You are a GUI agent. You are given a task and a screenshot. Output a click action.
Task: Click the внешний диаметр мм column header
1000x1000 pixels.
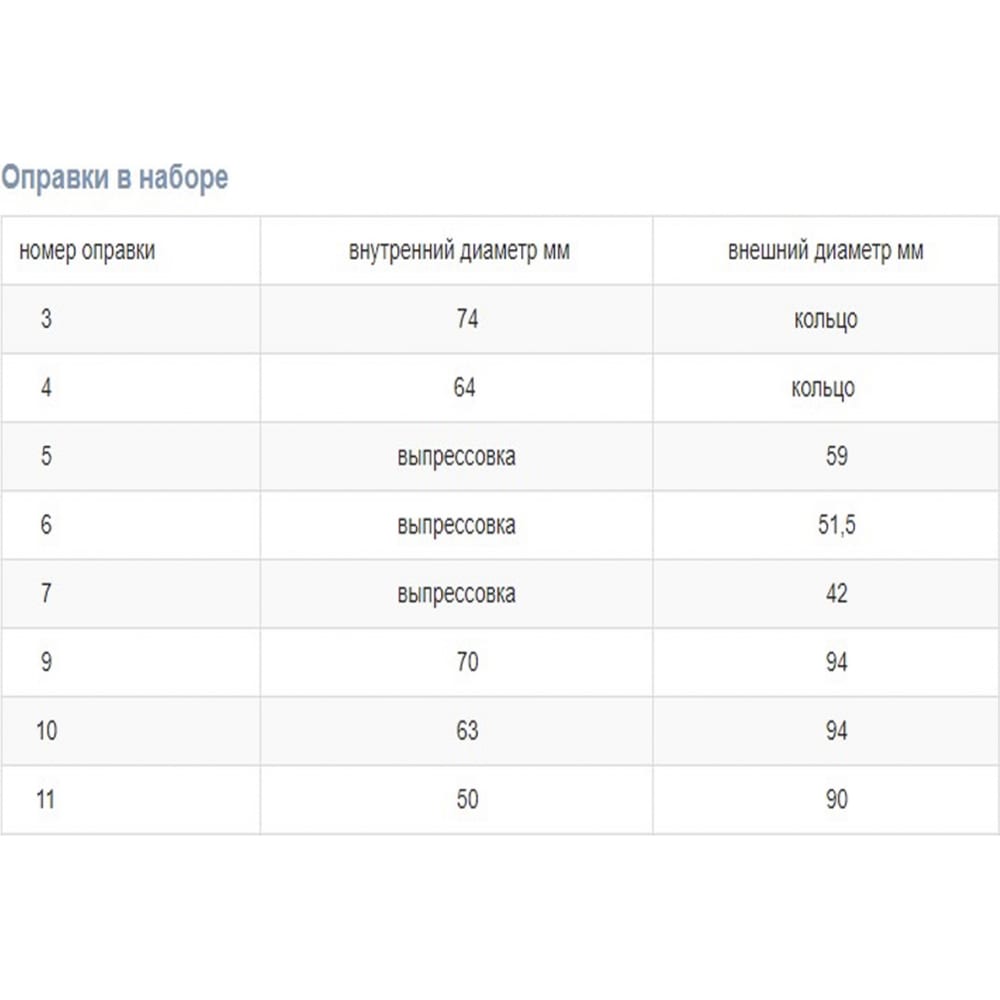825,251
